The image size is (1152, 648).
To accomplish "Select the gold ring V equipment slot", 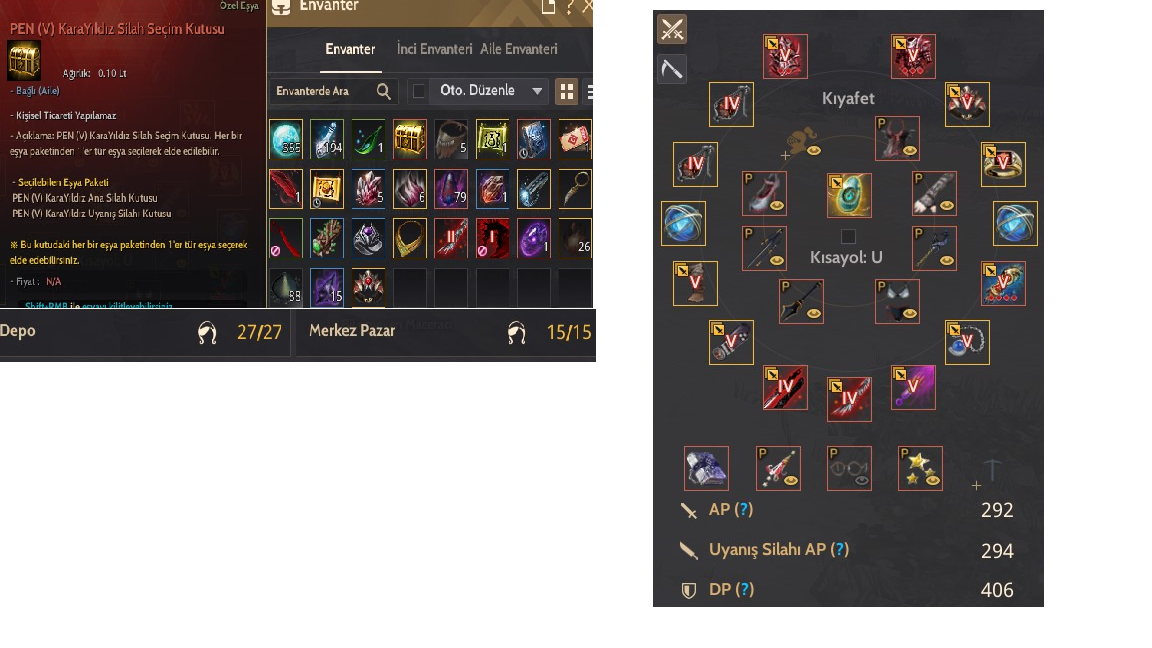I will pyautogui.click(x=1004, y=165).
